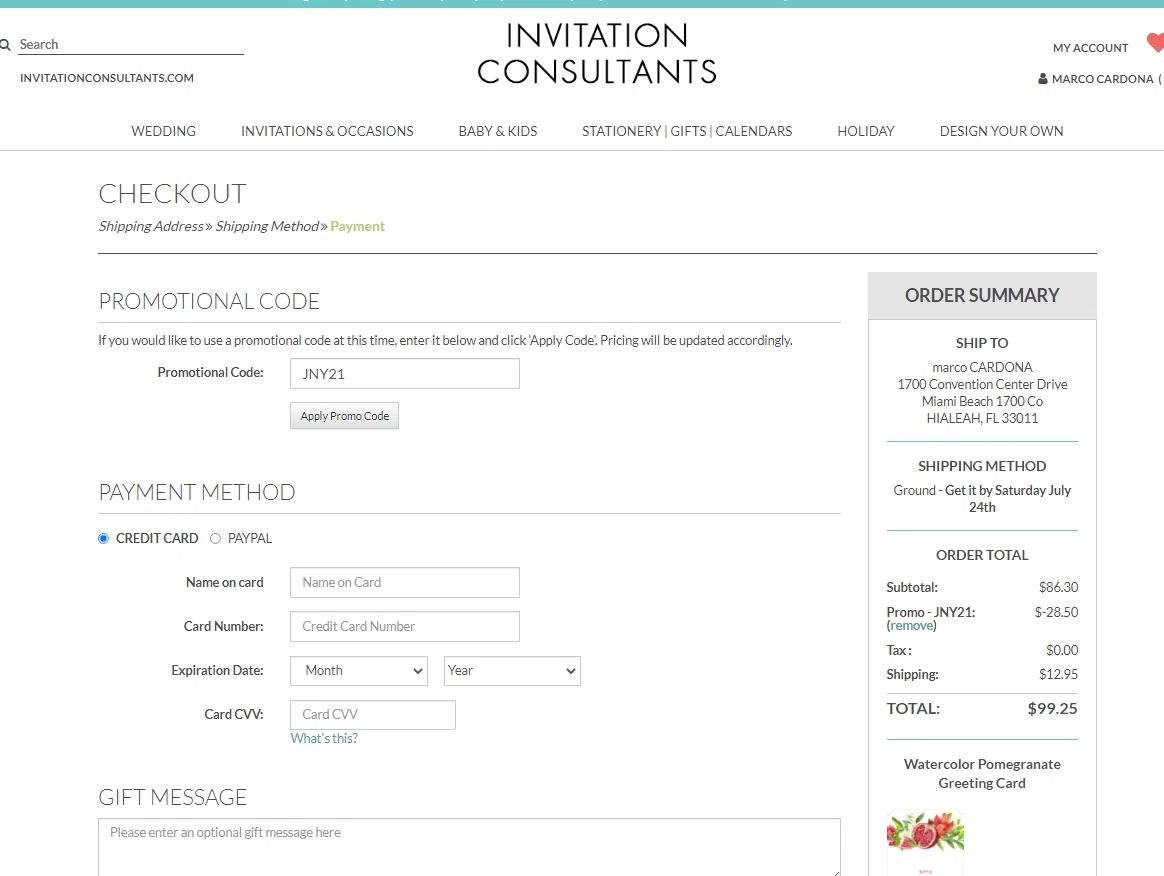The width and height of the screenshot is (1164, 876).
Task: Click the Watercolor Pomegranate card thumbnail
Action: [926, 842]
